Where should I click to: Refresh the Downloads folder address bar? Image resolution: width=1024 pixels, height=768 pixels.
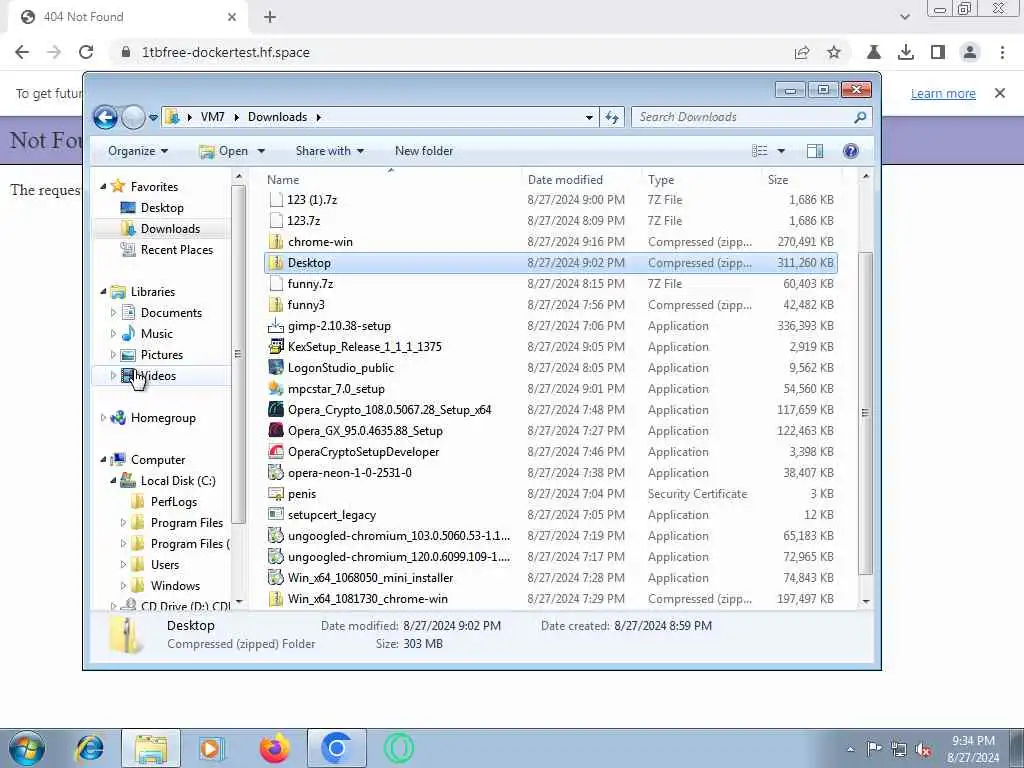tap(612, 118)
